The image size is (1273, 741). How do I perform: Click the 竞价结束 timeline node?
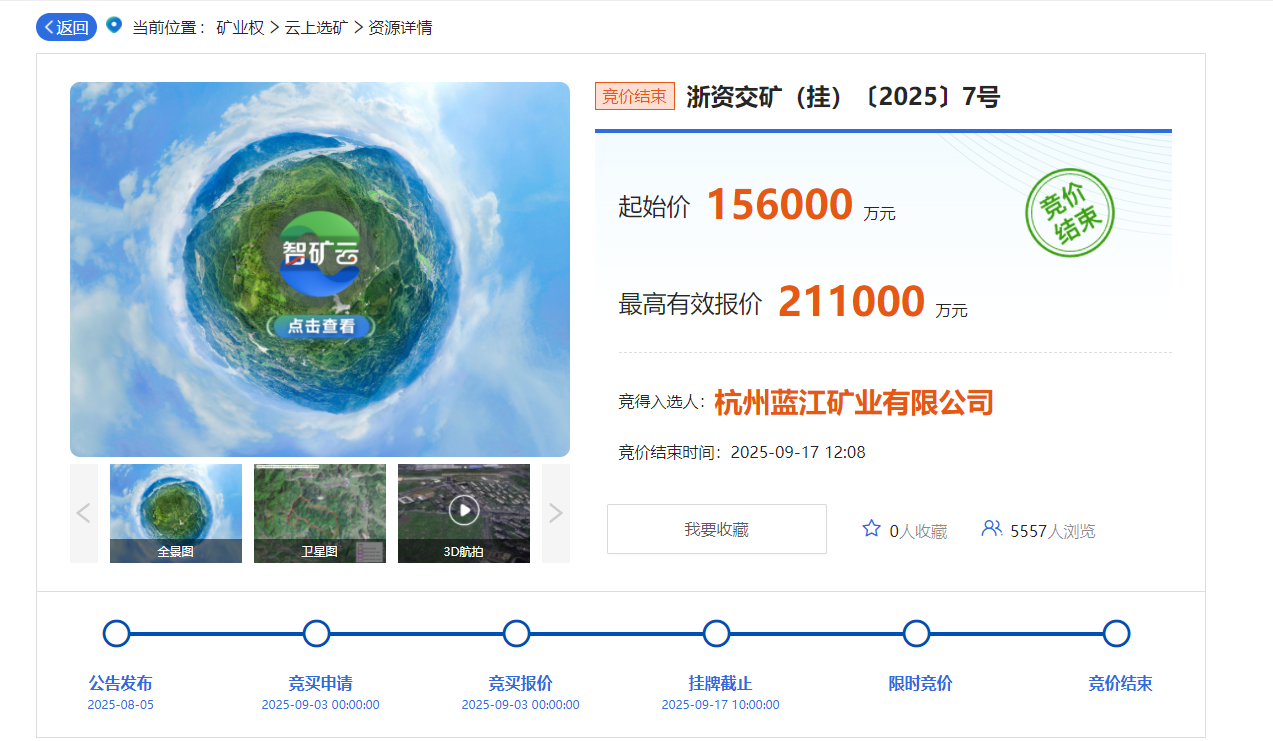tap(1117, 634)
